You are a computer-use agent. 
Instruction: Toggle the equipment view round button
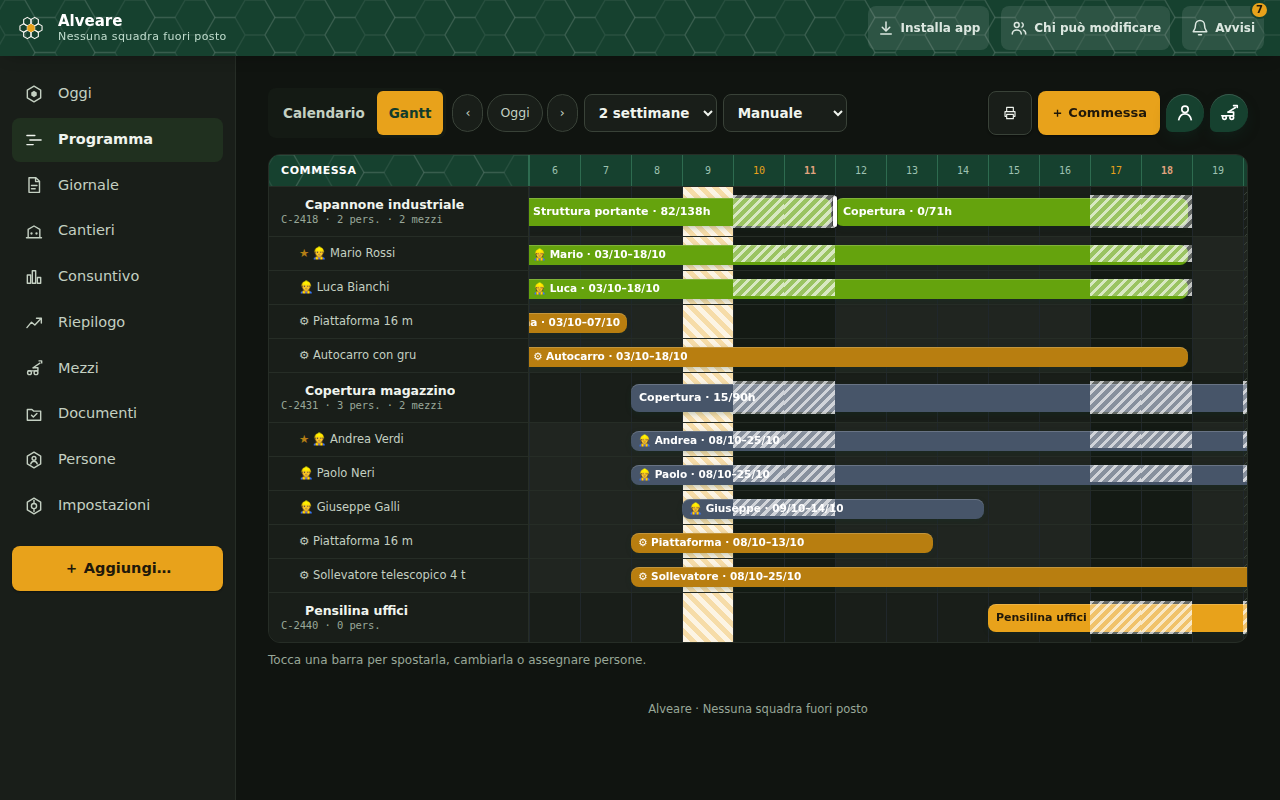[x=1229, y=113]
